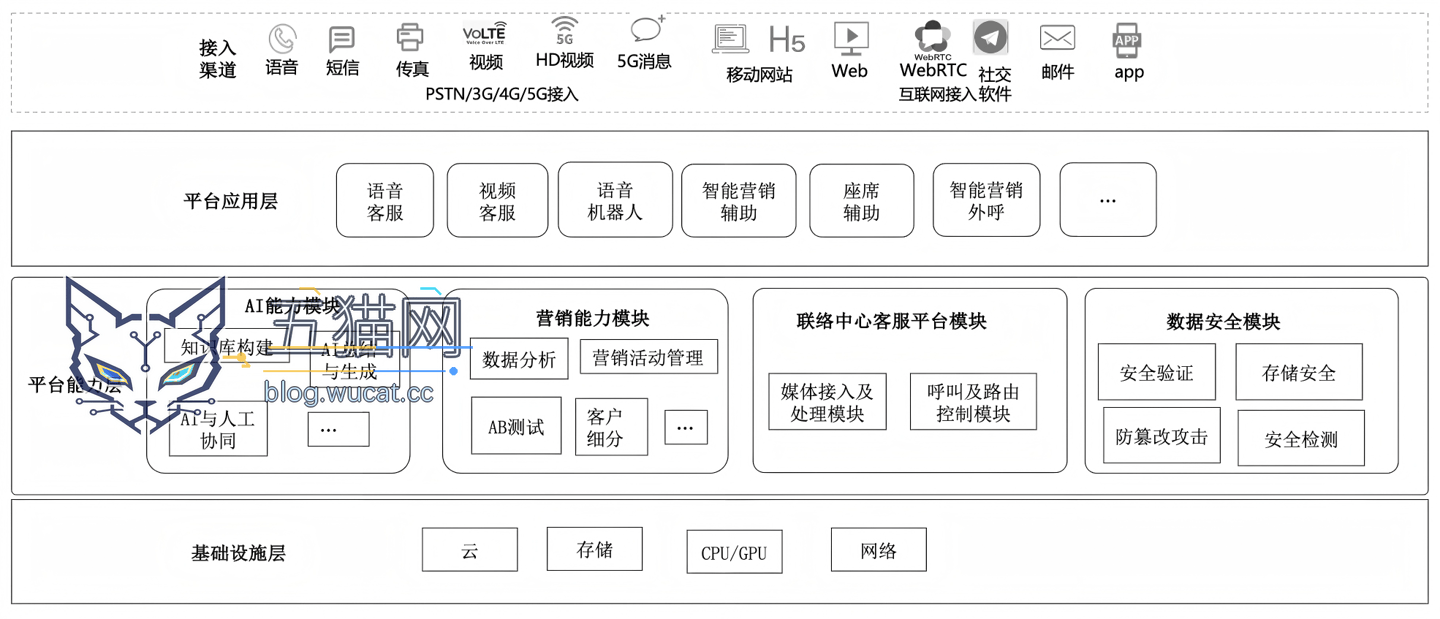Click the 基础设施层 label
This screenshot has height=619, width=1440.
click(x=238, y=553)
